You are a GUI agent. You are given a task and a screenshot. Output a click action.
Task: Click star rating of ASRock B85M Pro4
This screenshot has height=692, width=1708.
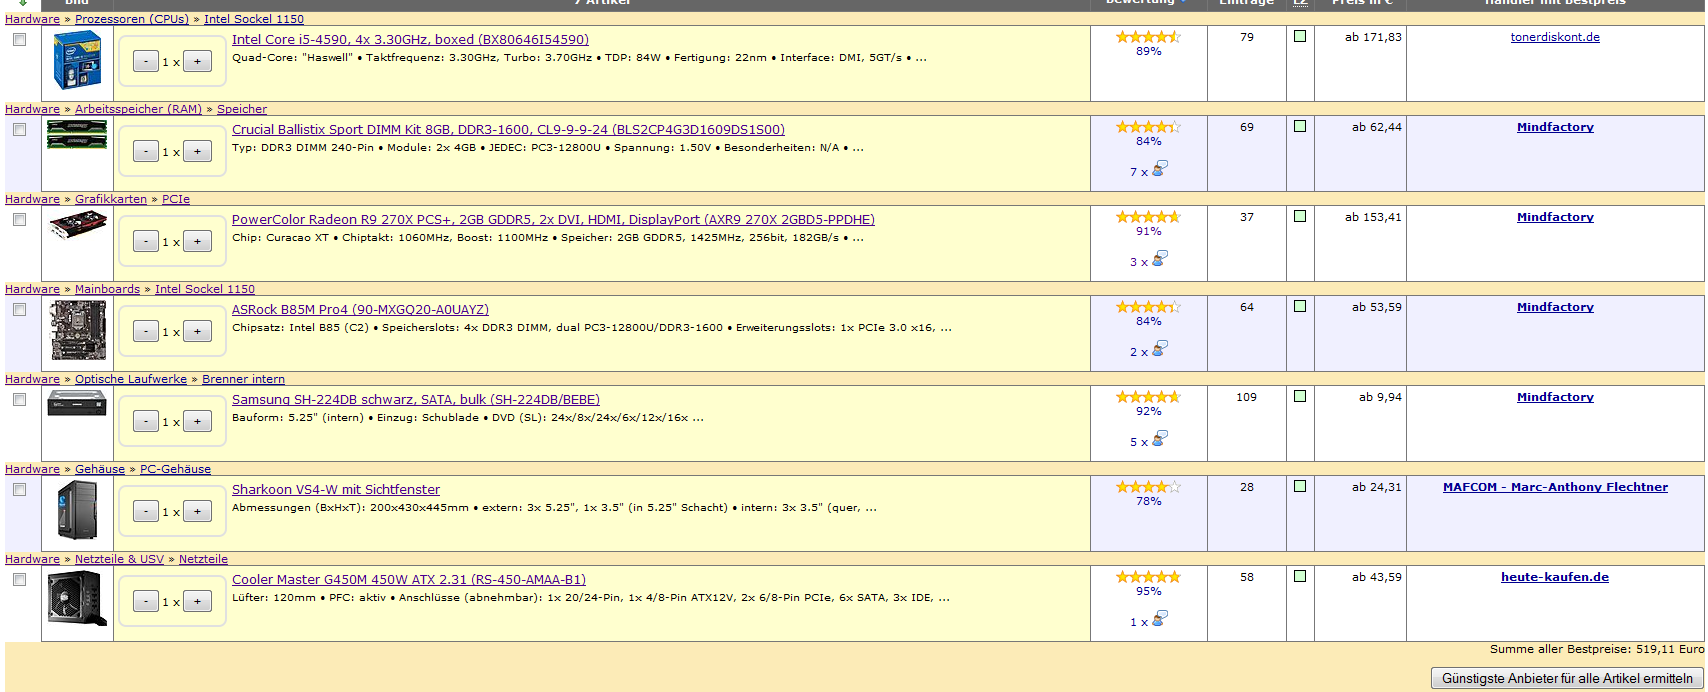click(1148, 307)
